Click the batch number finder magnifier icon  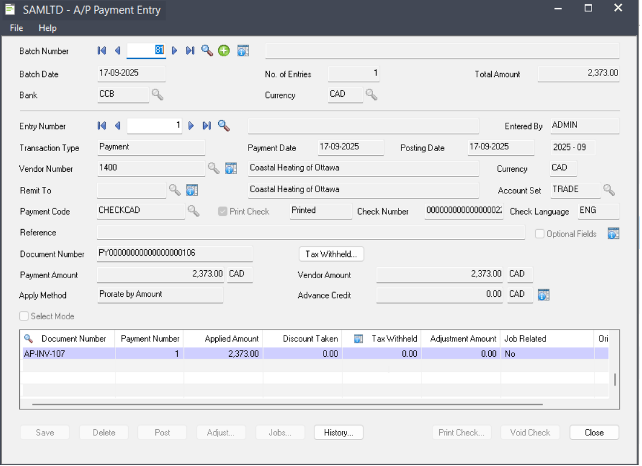207,50
